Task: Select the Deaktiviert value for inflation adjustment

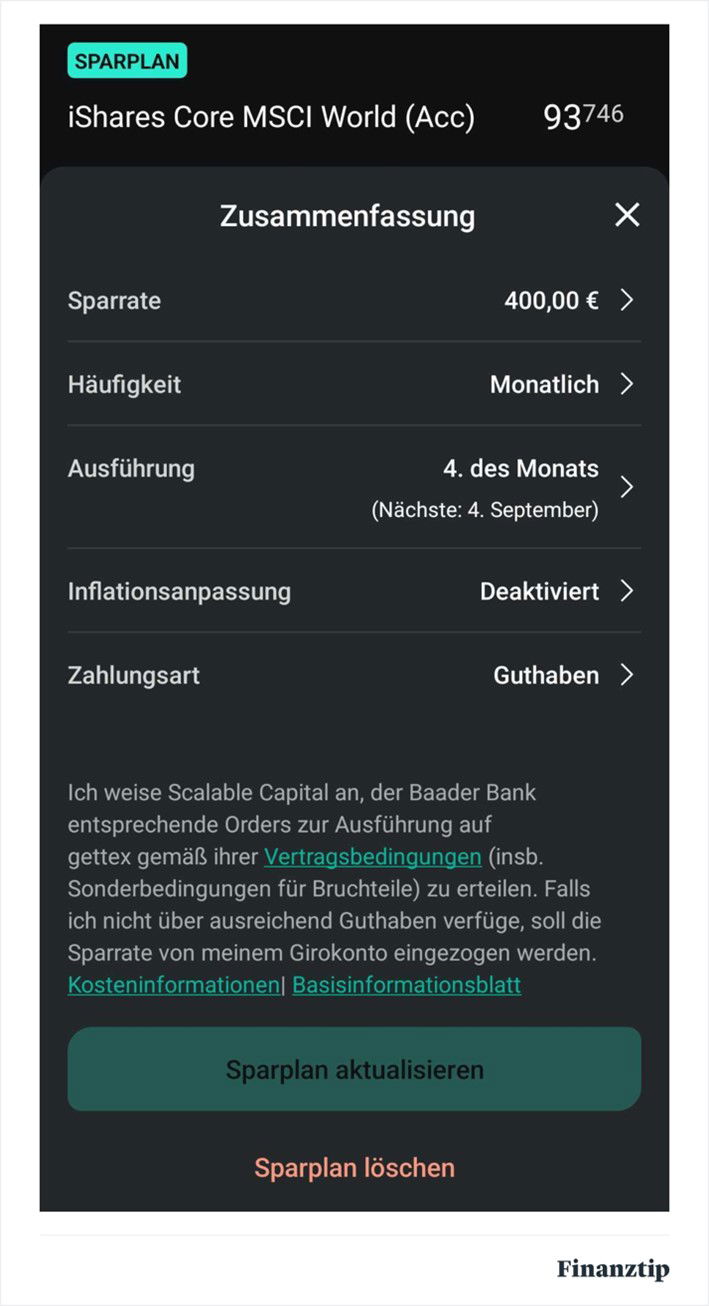Action: [540, 591]
